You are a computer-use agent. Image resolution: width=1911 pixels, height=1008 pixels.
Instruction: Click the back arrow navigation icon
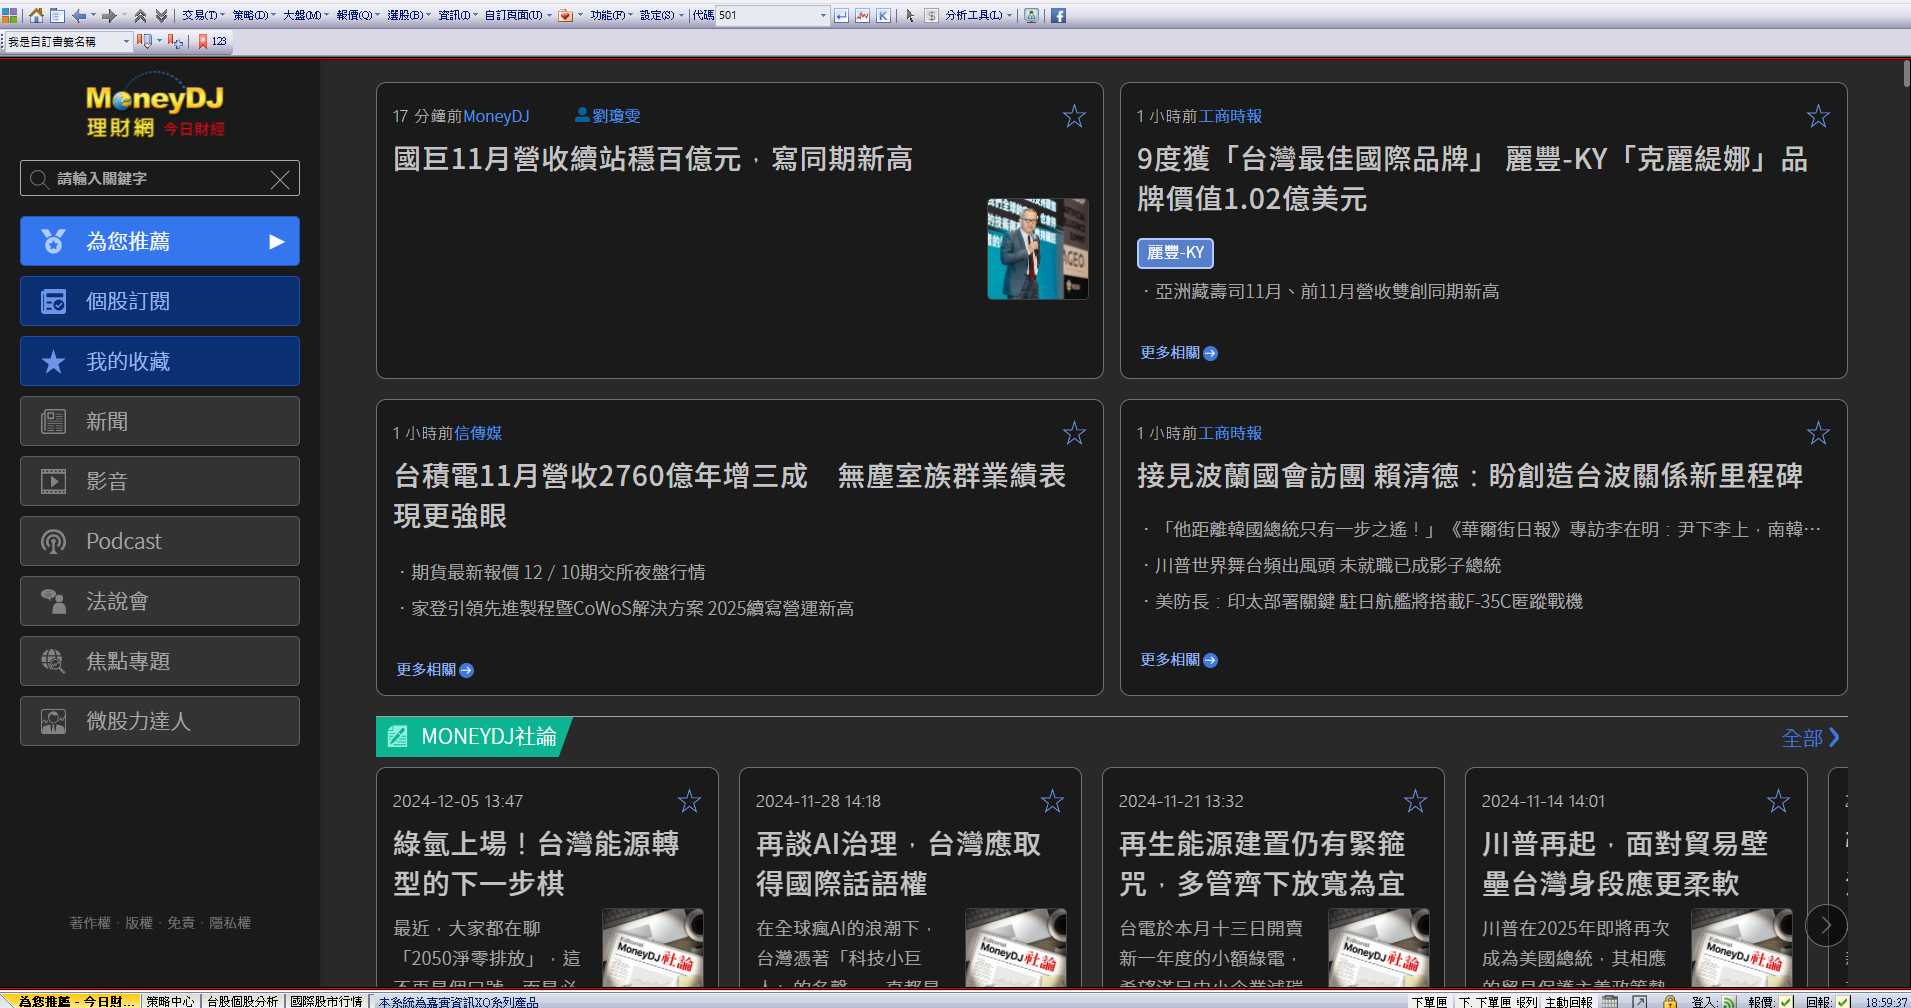point(79,15)
